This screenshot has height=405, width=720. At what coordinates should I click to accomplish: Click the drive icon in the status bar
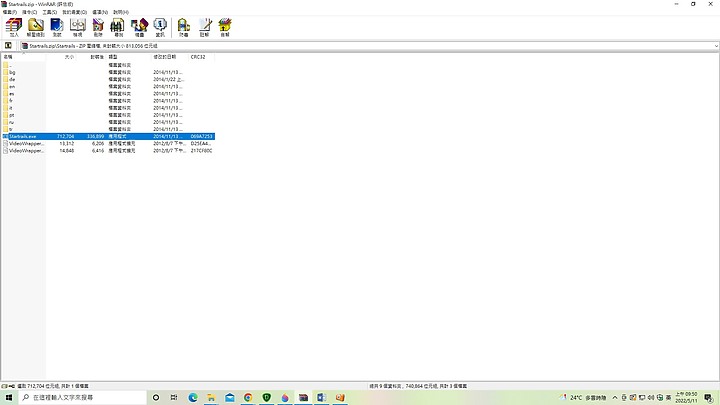pos(5,386)
